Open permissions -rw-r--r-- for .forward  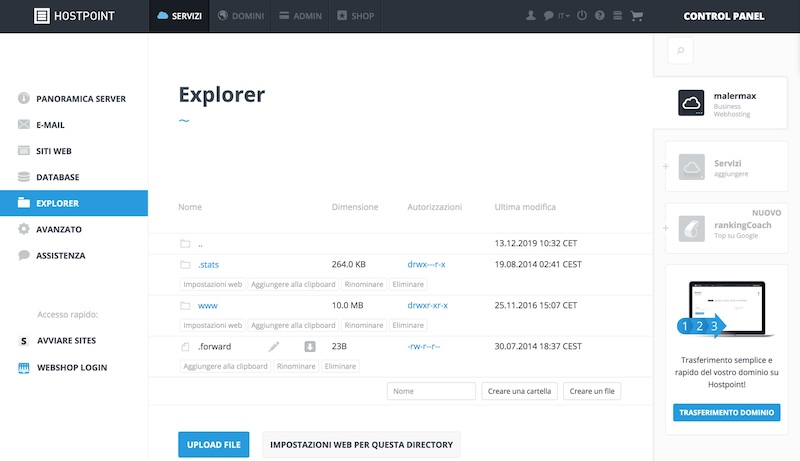pos(423,346)
